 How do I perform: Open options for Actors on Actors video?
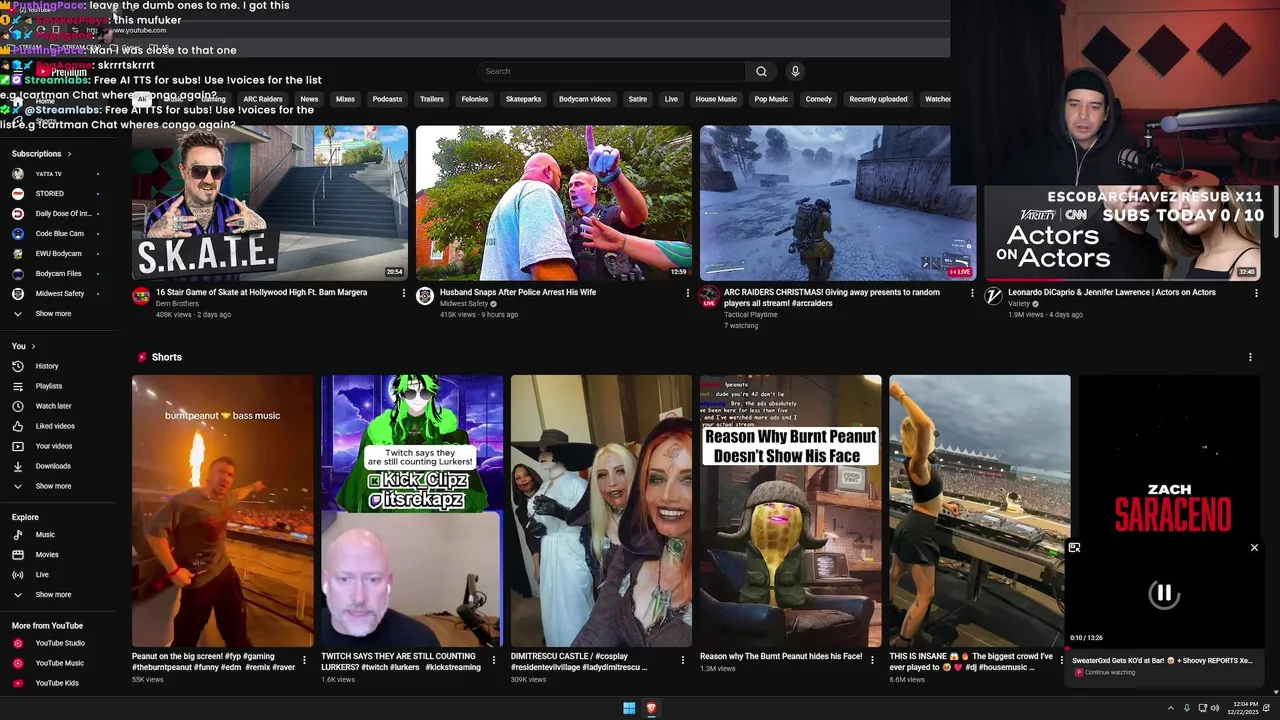click(x=1256, y=293)
